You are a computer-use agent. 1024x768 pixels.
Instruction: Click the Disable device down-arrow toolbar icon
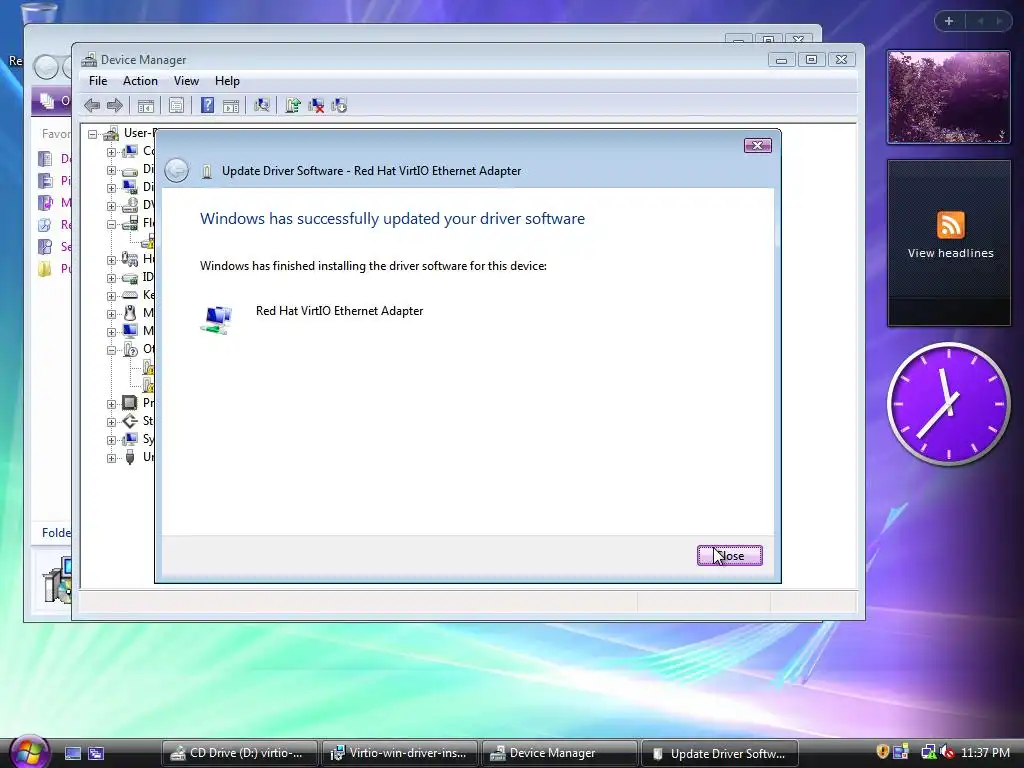coord(339,105)
